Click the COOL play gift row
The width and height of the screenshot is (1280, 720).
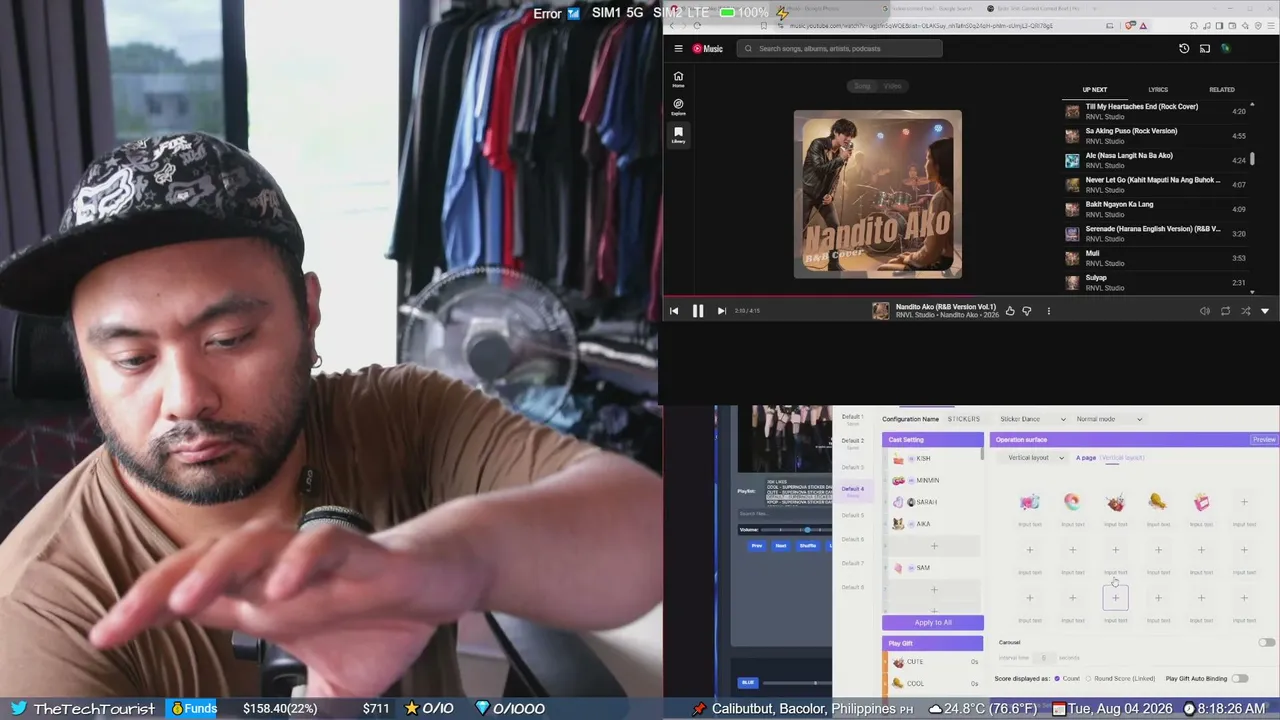[x=934, y=684]
